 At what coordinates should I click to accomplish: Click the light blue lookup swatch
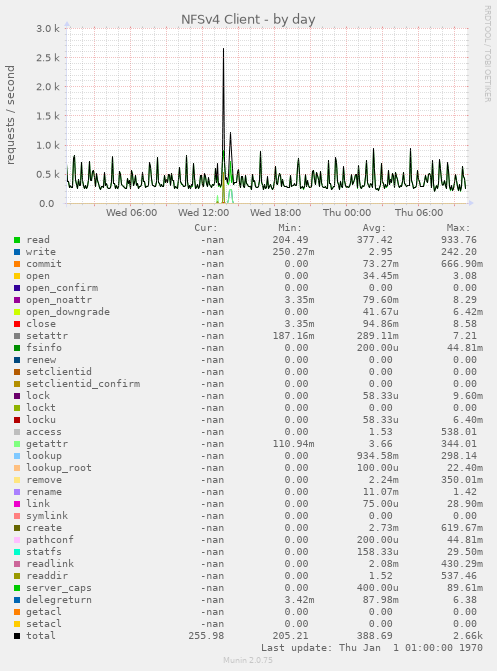(17, 456)
